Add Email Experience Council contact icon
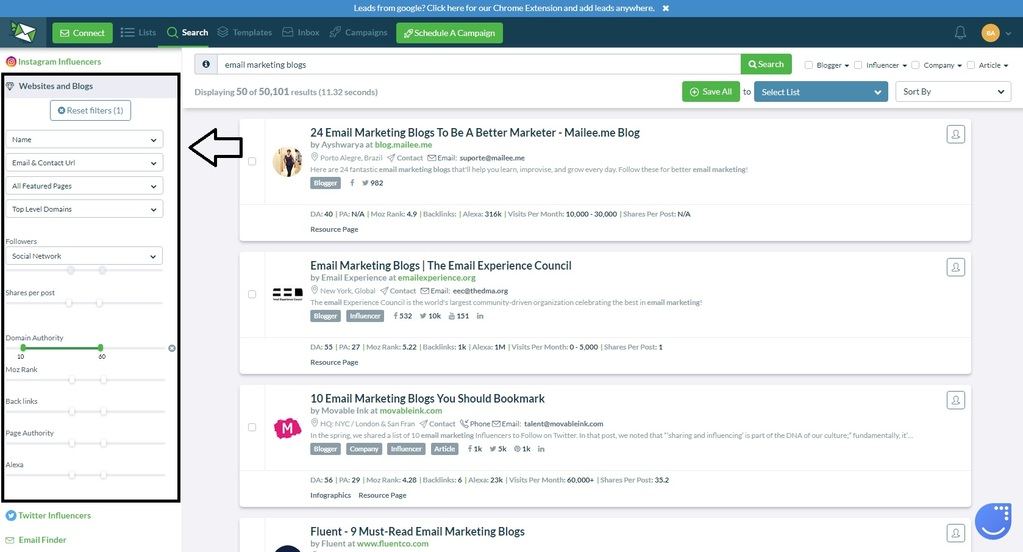1023x552 pixels. (x=955, y=267)
